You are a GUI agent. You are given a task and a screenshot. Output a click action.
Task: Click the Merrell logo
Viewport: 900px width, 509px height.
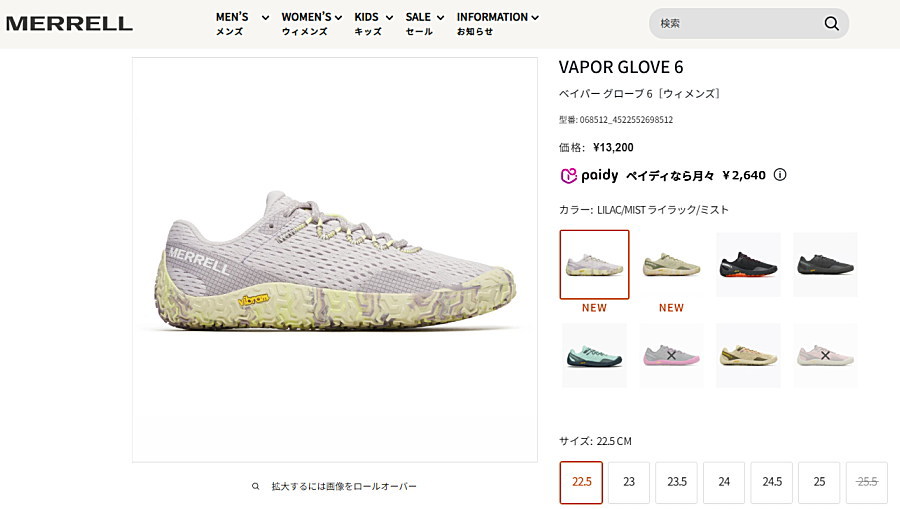coord(69,24)
